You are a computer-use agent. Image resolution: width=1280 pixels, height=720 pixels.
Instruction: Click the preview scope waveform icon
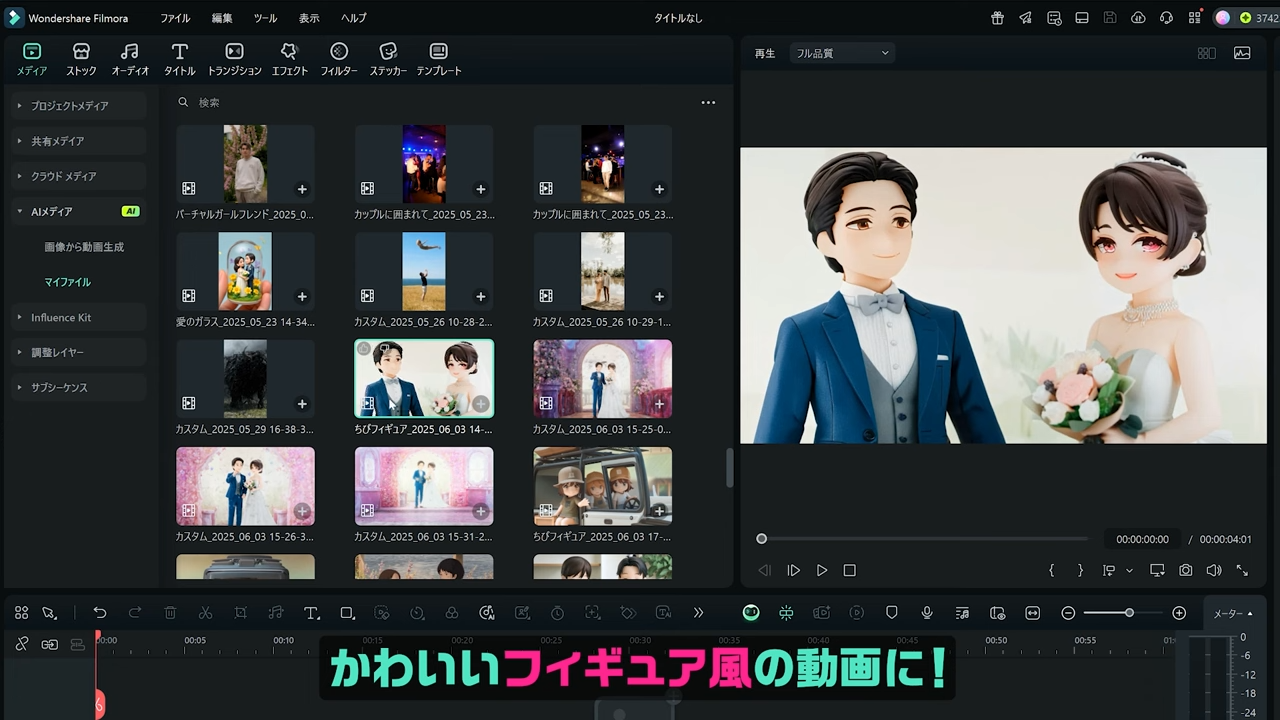tap(1242, 53)
